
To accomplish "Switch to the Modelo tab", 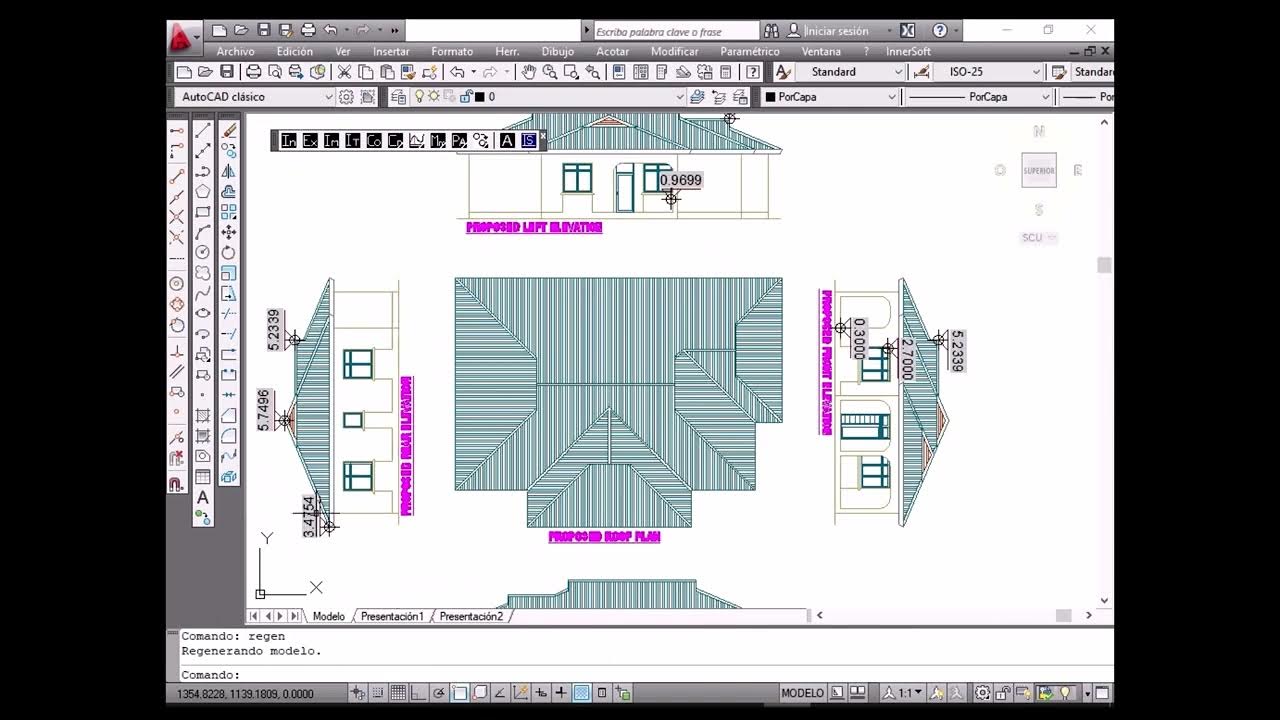I will coord(328,616).
